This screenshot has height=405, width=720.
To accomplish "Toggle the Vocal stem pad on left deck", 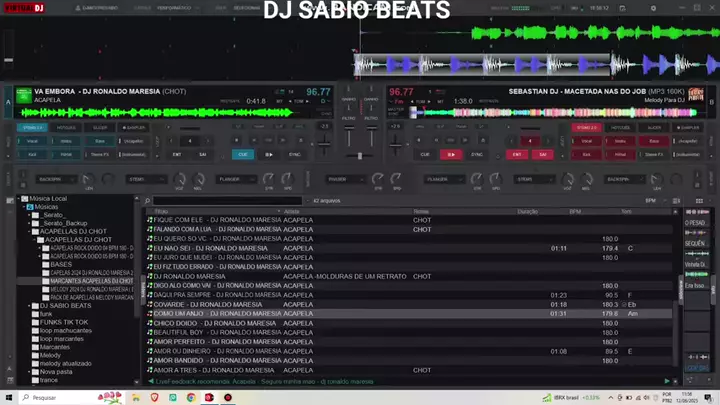I will (32, 142).
